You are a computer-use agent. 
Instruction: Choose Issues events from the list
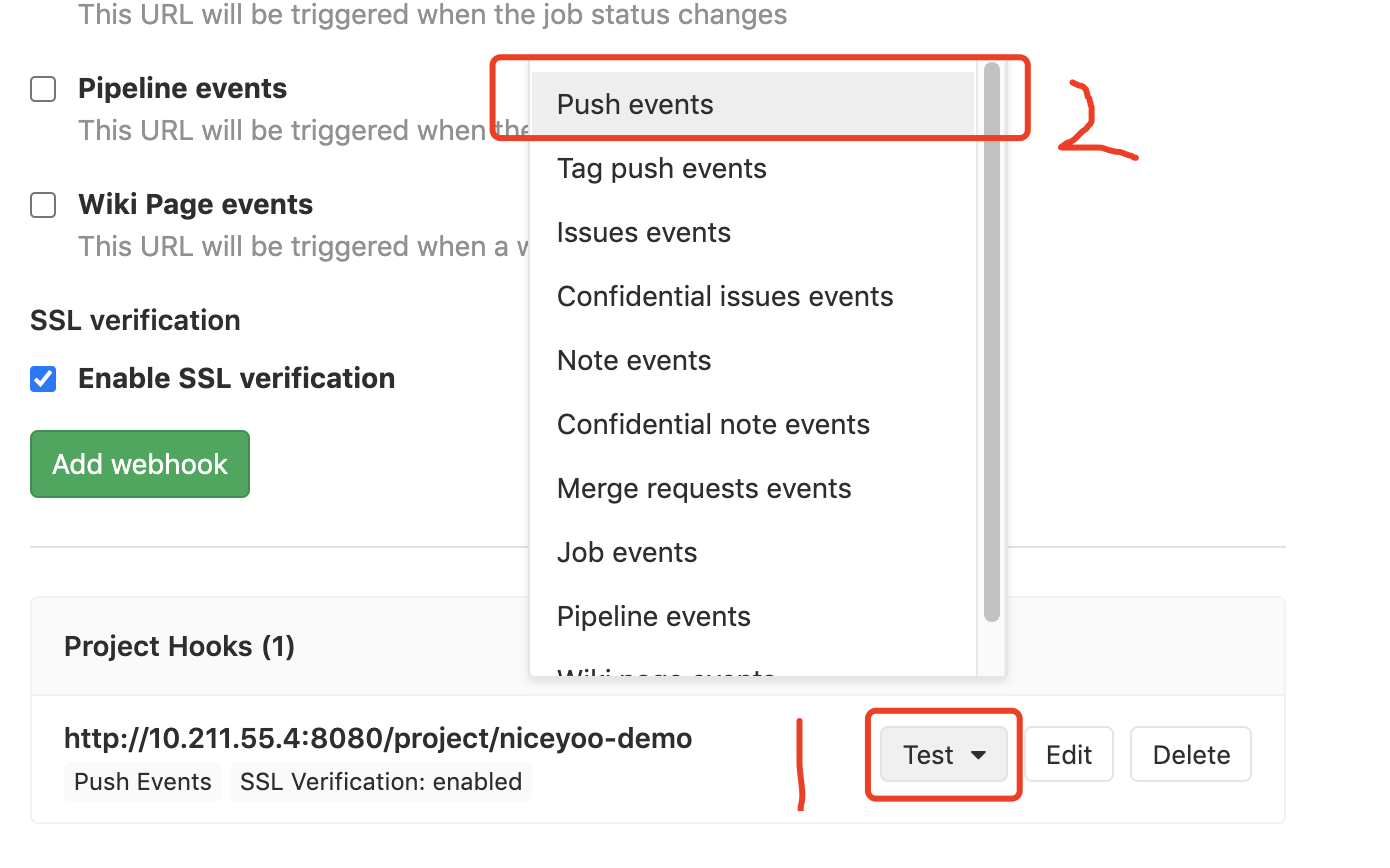click(x=753, y=232)
